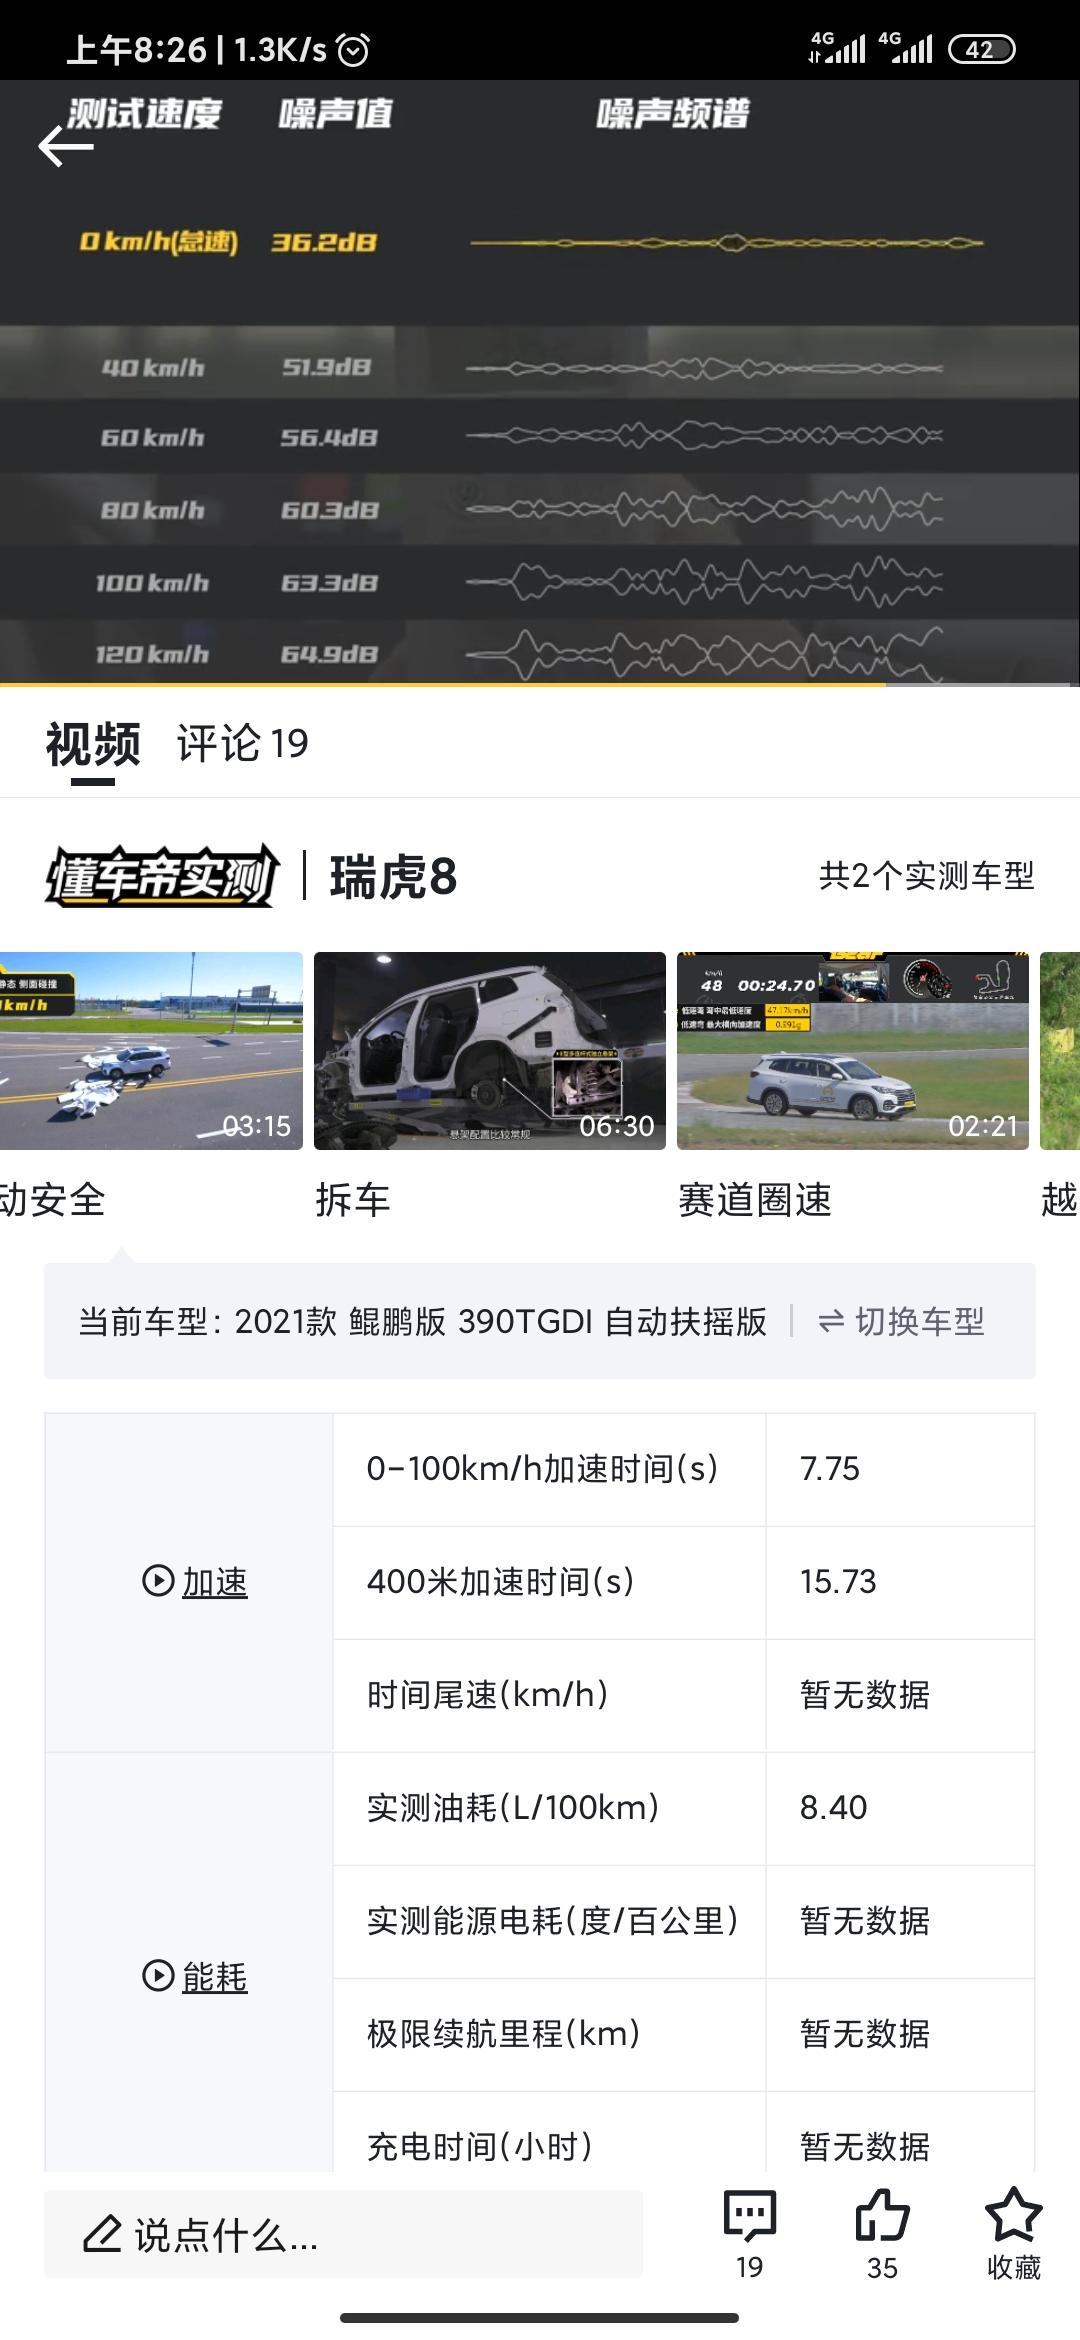Image resolution: width=1080 pixels, height=2340 pixels.
Task: Tap the 瑞虎8 car name title
Action: (x=394, y=877)
